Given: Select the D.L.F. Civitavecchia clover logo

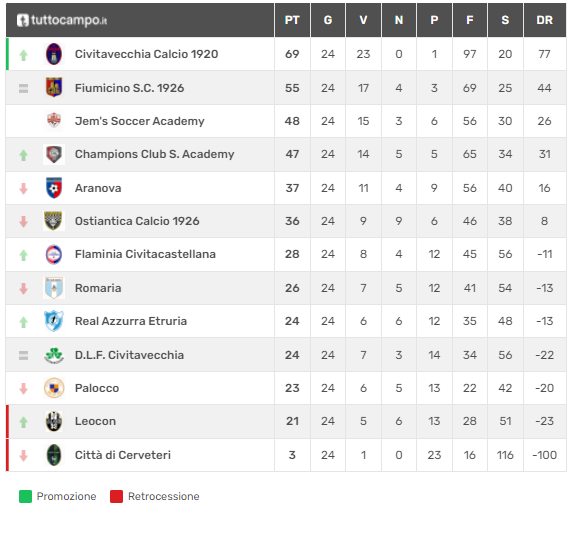Looking at the screenshot, I should (x=54, y=355).
